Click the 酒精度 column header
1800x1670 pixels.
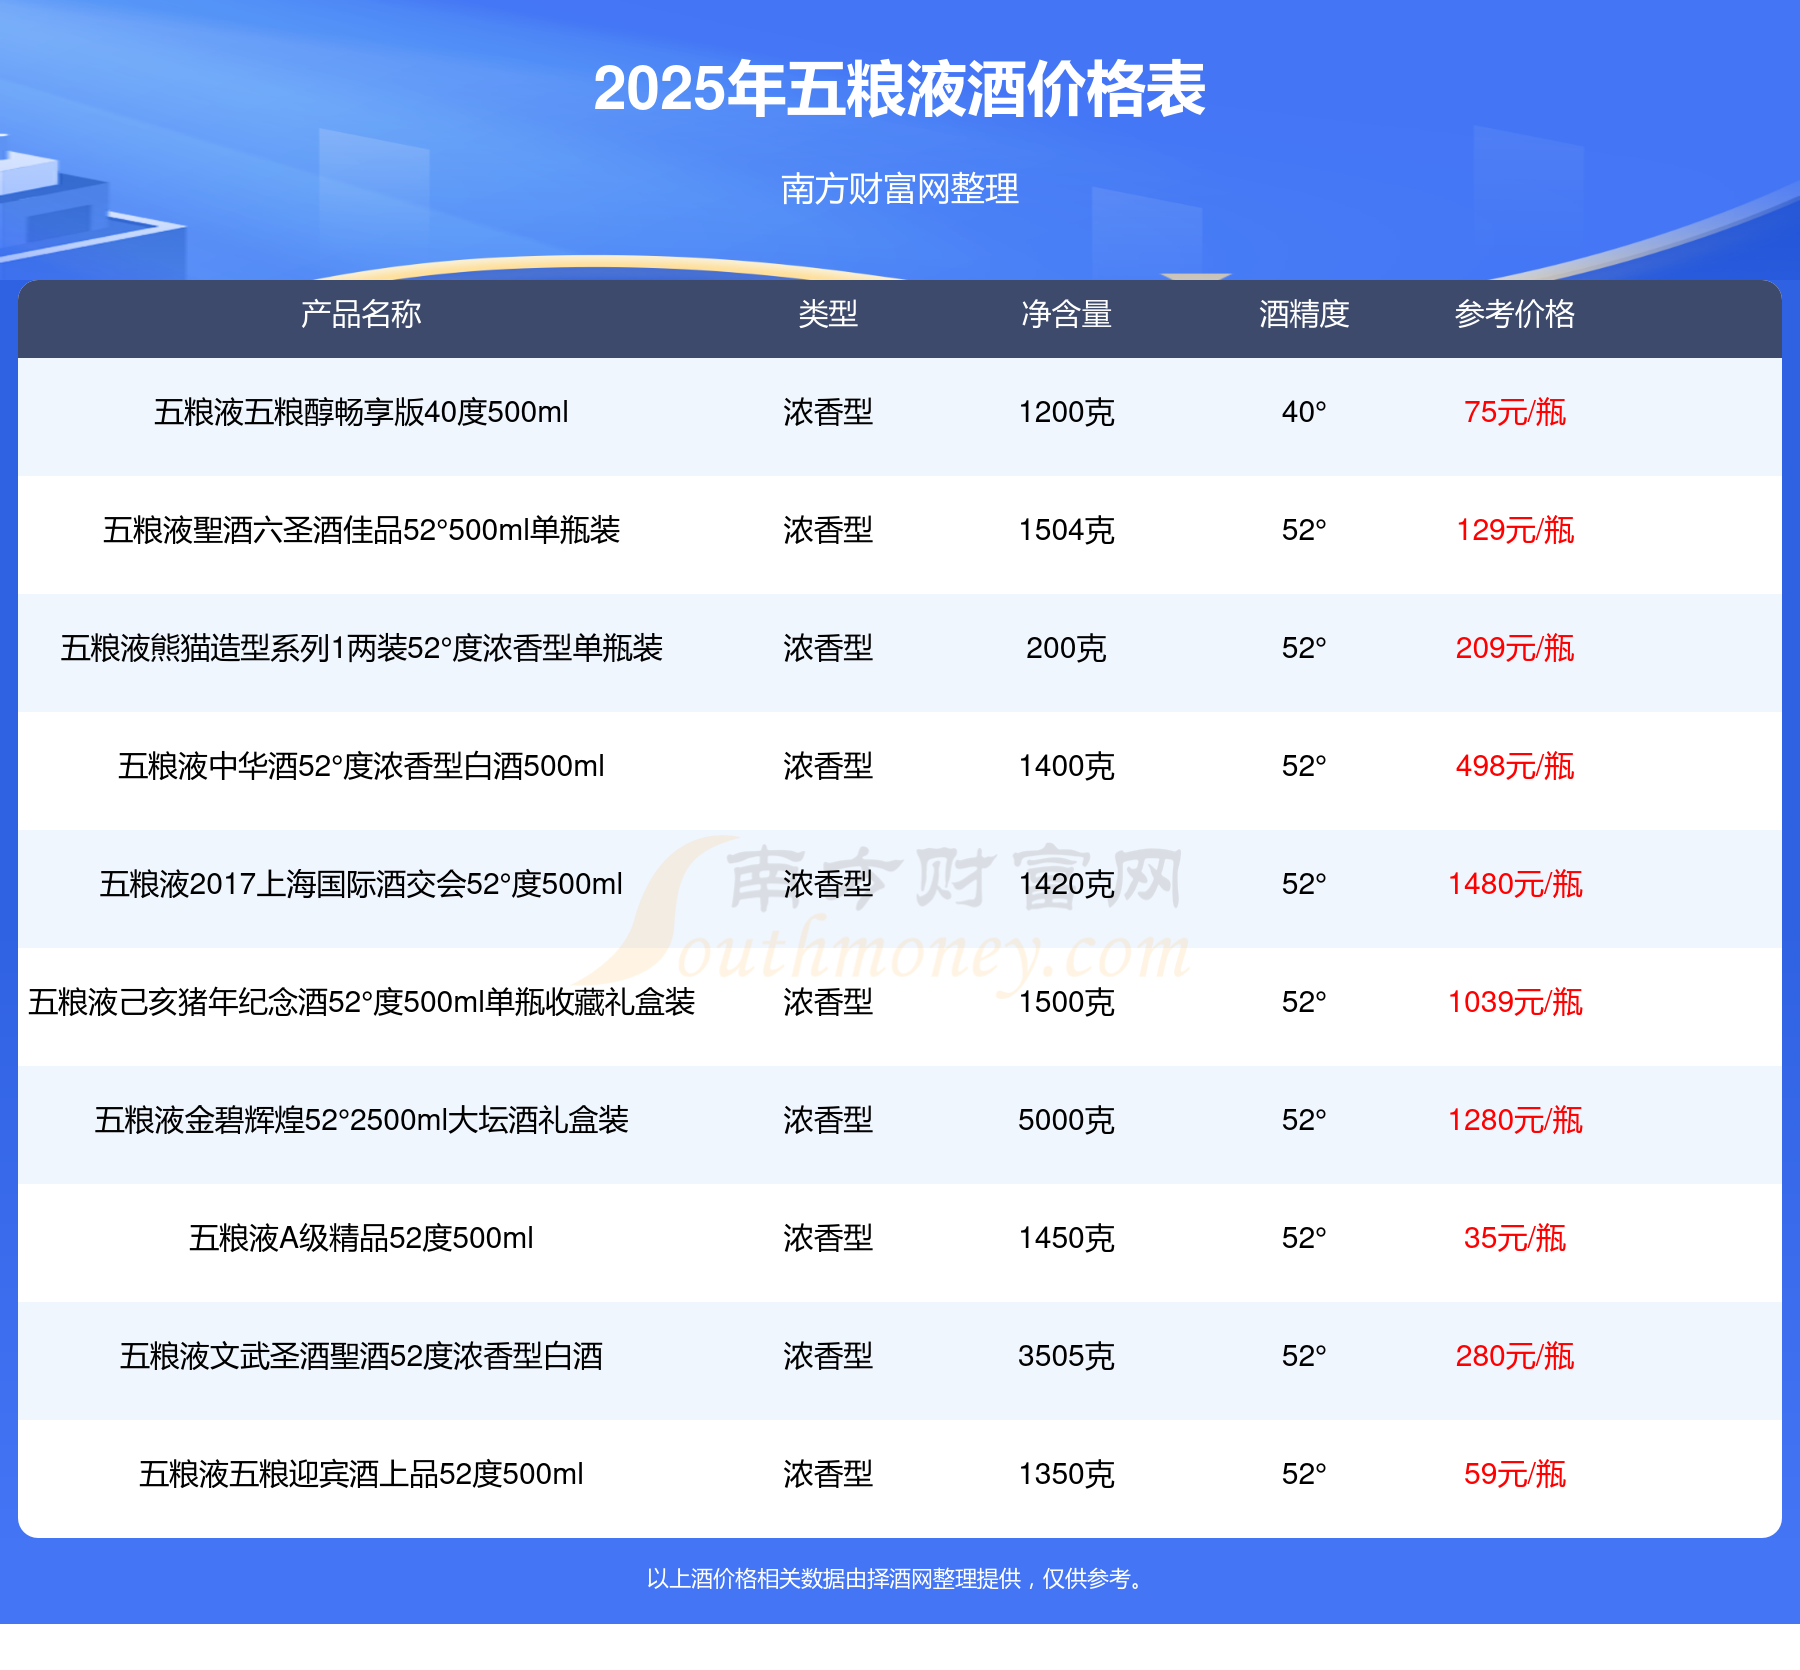point(1304,314)
